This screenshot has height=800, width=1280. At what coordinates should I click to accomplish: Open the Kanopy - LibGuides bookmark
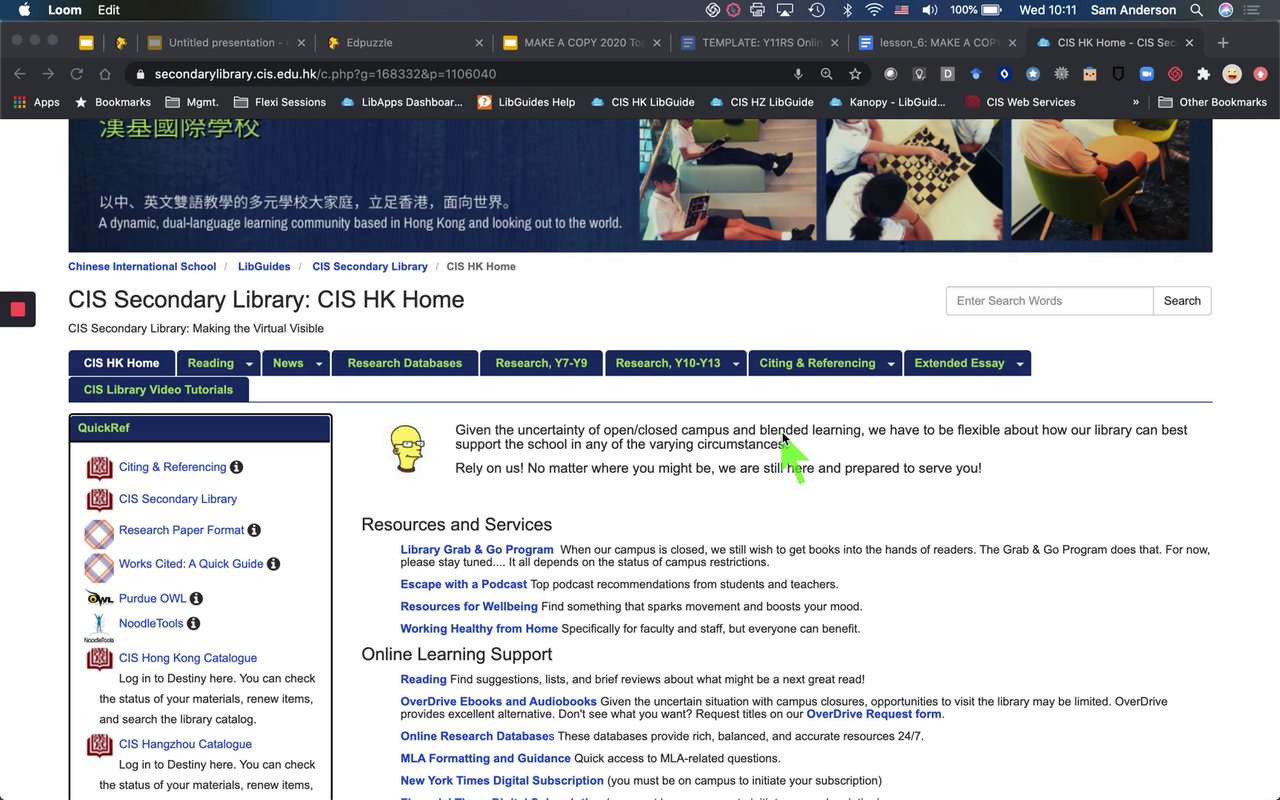[x=887, y=102]
